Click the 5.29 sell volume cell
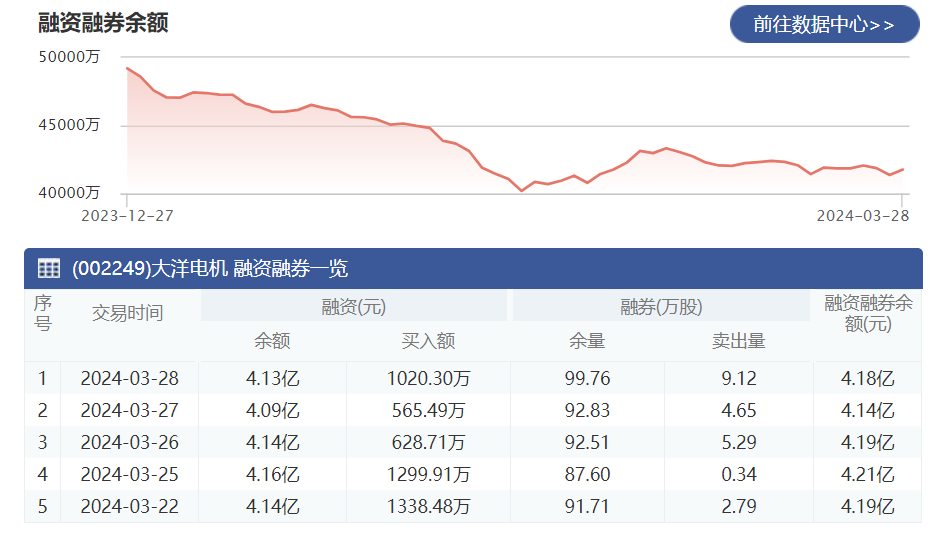Viewport: 936px width, 534px height. pos(739,443)
